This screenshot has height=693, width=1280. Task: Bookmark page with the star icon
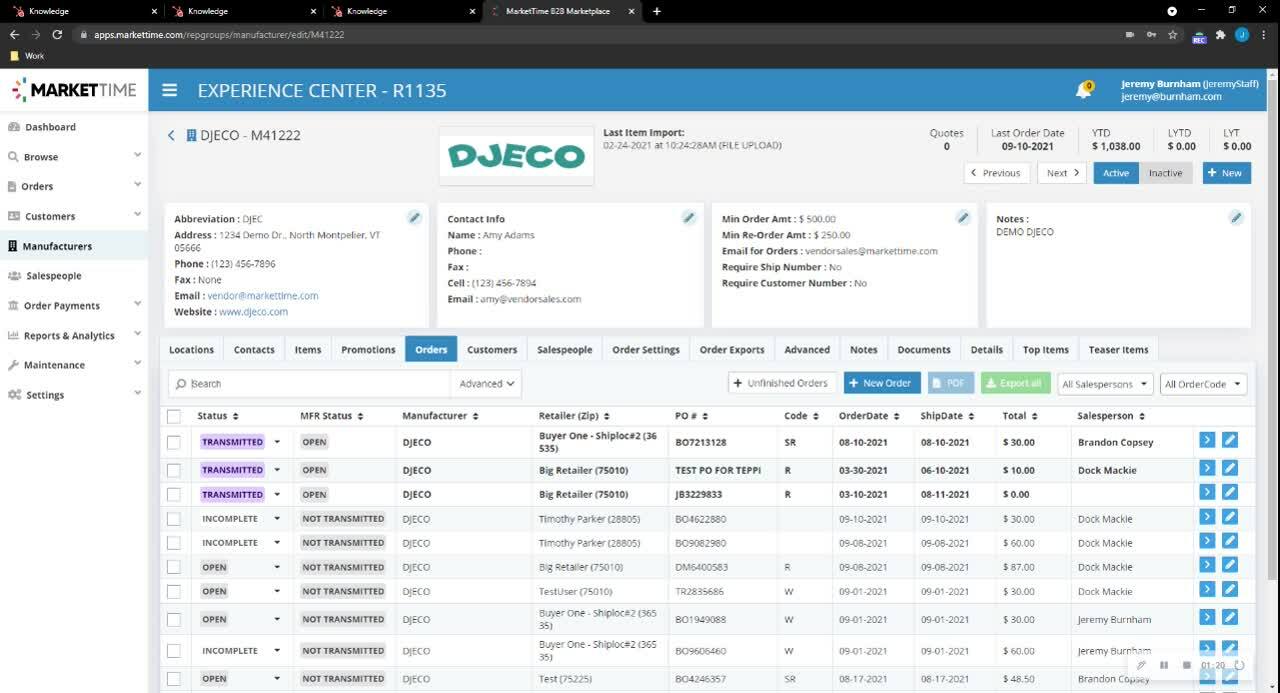pos(1173,34)
